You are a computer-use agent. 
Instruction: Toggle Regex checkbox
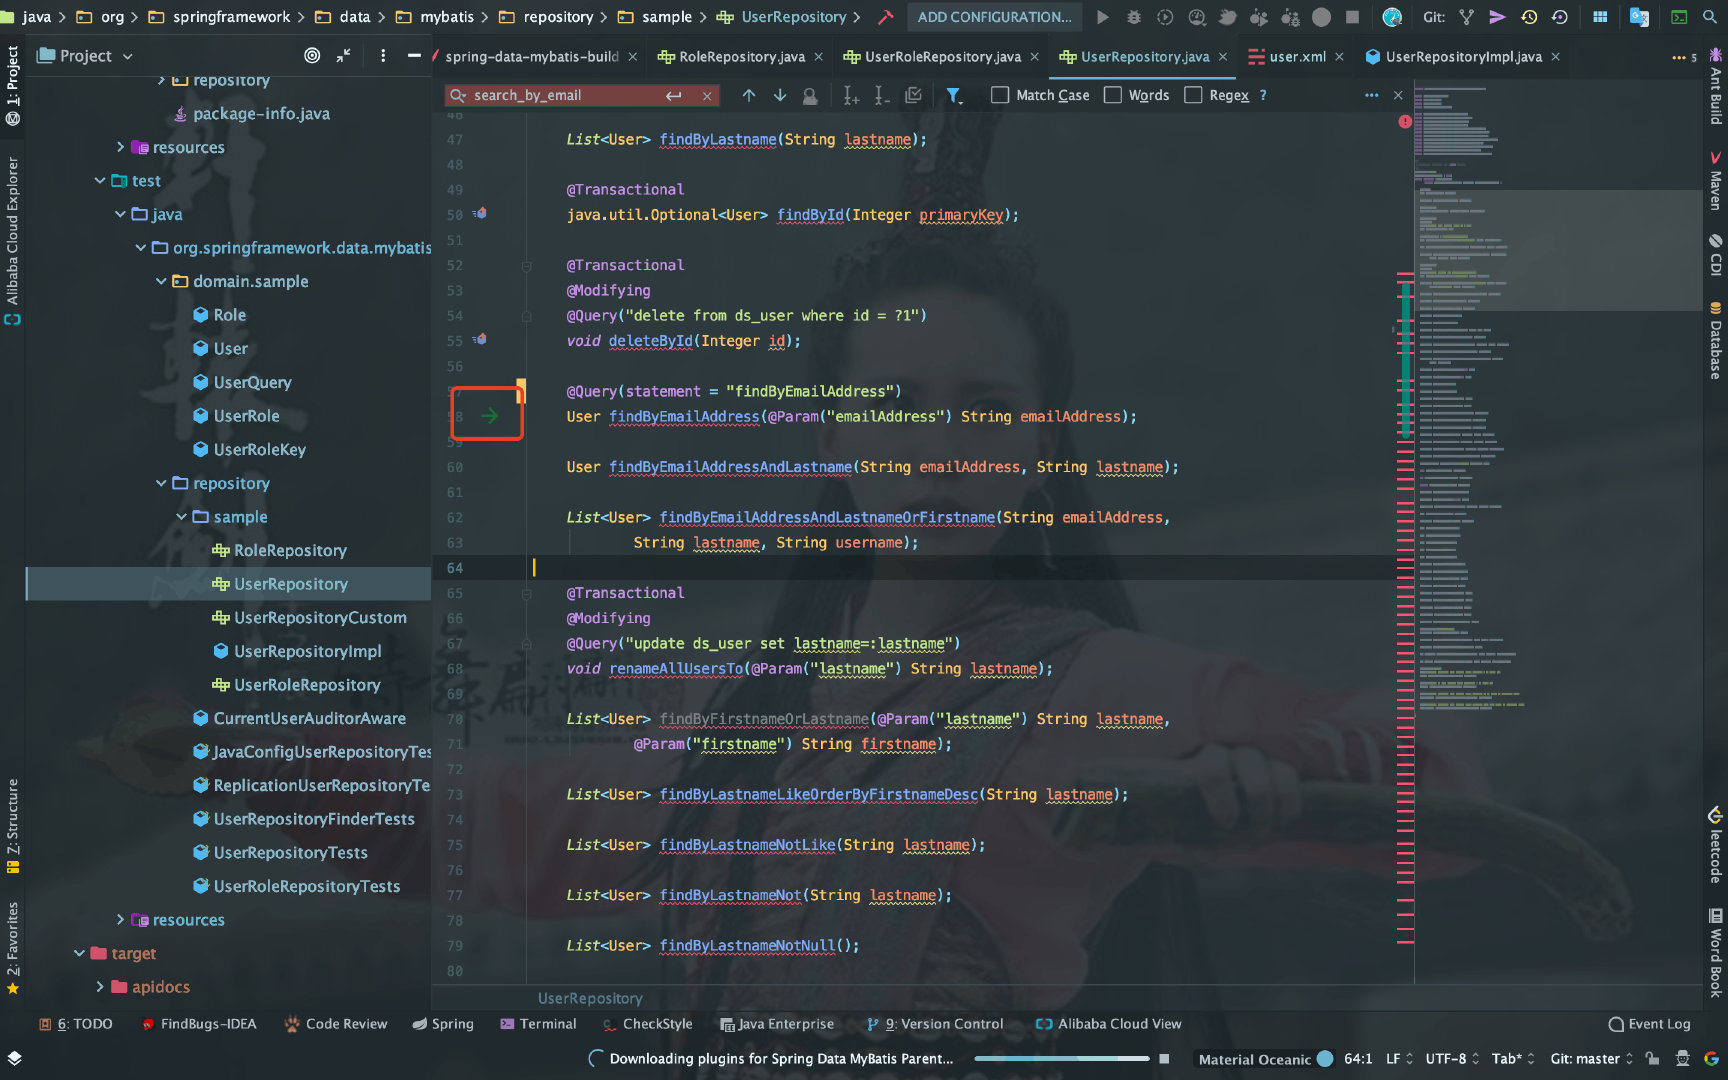1193,95
